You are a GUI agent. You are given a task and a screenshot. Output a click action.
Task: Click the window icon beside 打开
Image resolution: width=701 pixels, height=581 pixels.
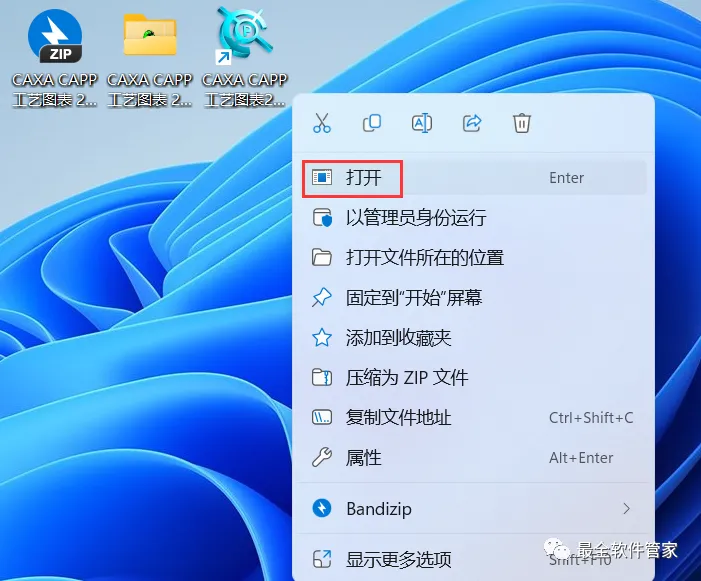pyautogui.click(x=322, y=178)
